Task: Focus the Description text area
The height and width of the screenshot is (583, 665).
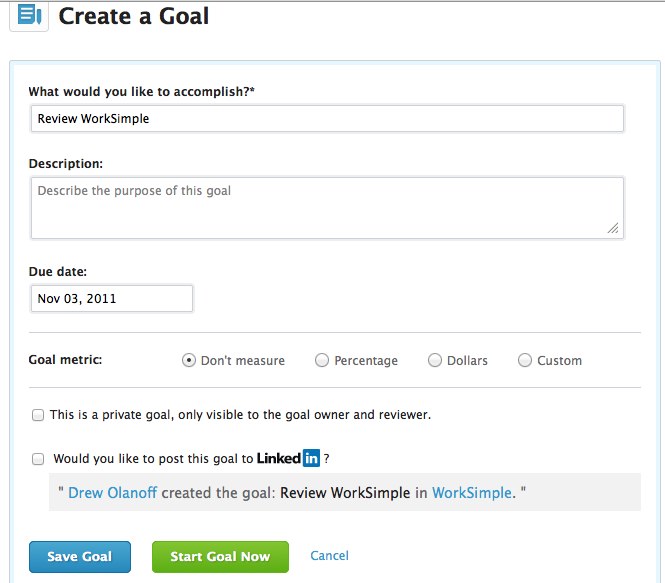Action: (327, 208)
